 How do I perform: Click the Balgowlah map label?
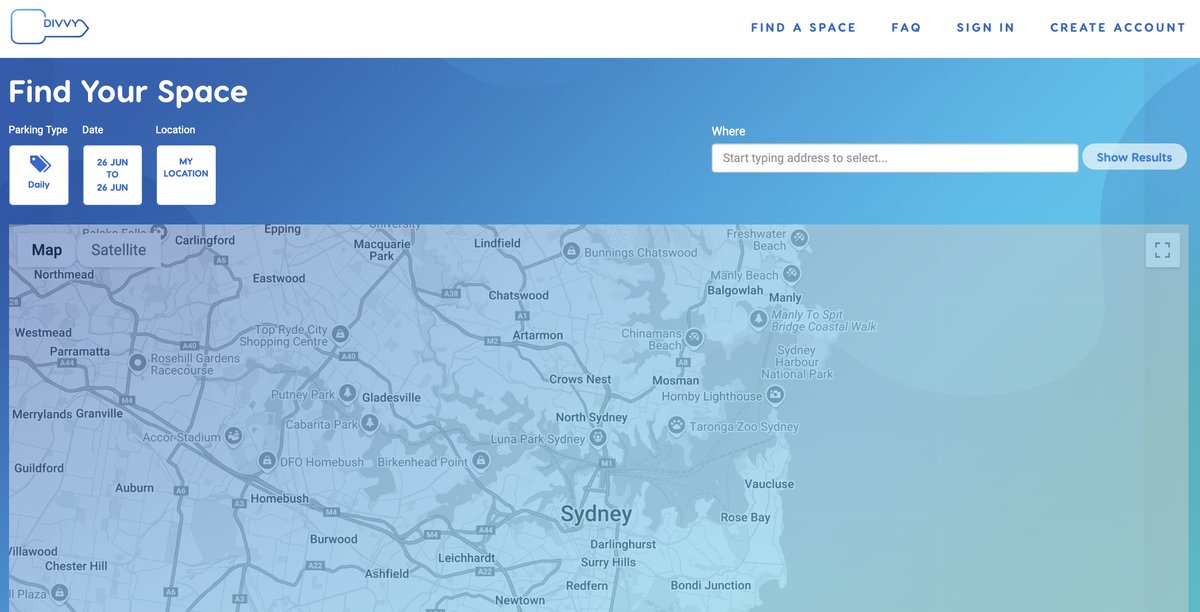tap(735, 290)
